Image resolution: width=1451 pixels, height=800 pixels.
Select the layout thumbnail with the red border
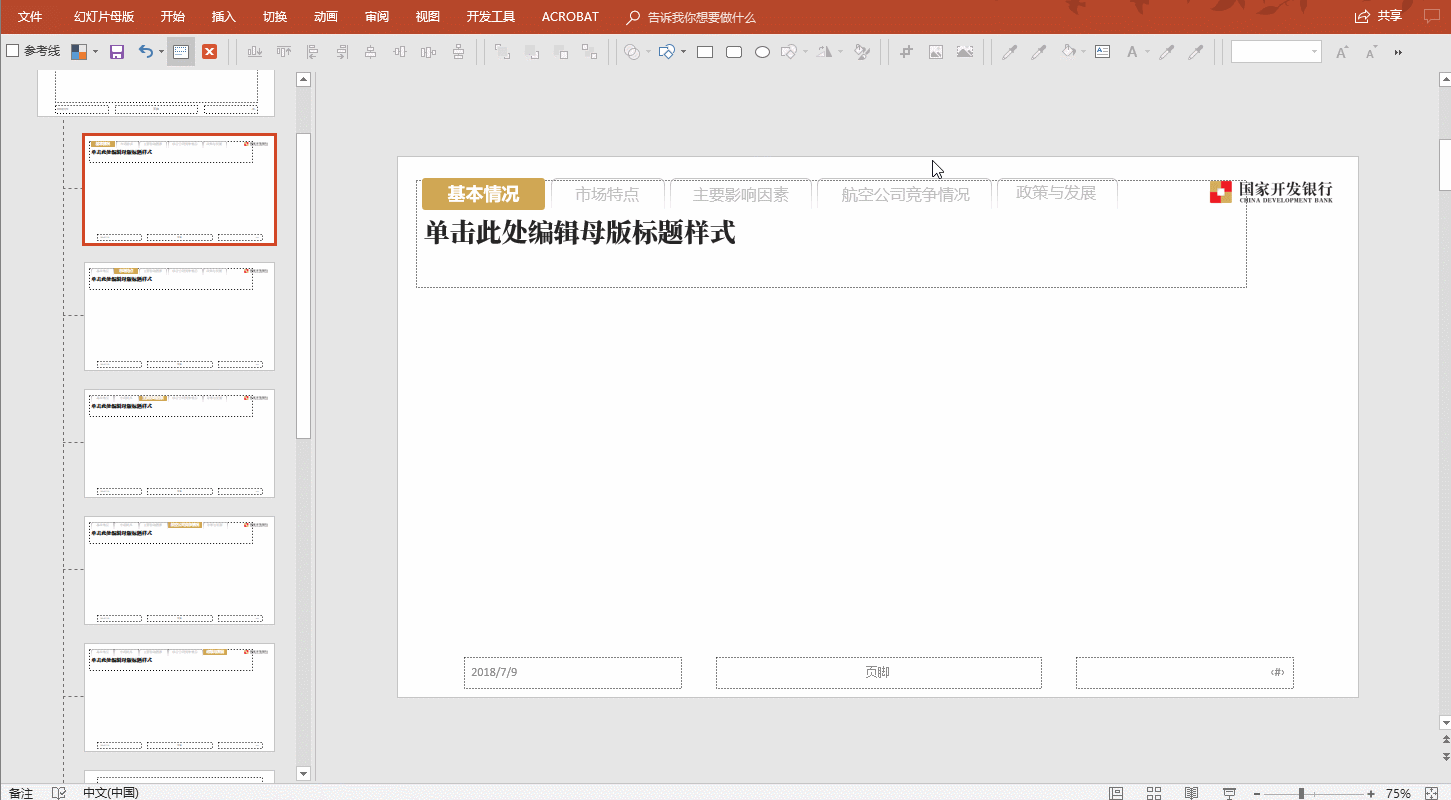180,190
